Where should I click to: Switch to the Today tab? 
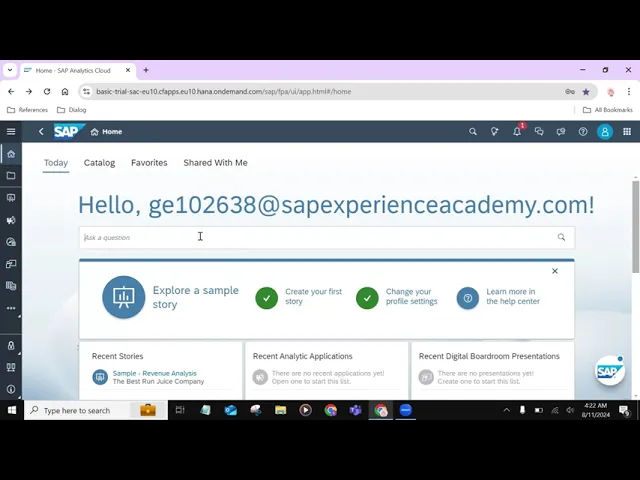tap(56, 162)
